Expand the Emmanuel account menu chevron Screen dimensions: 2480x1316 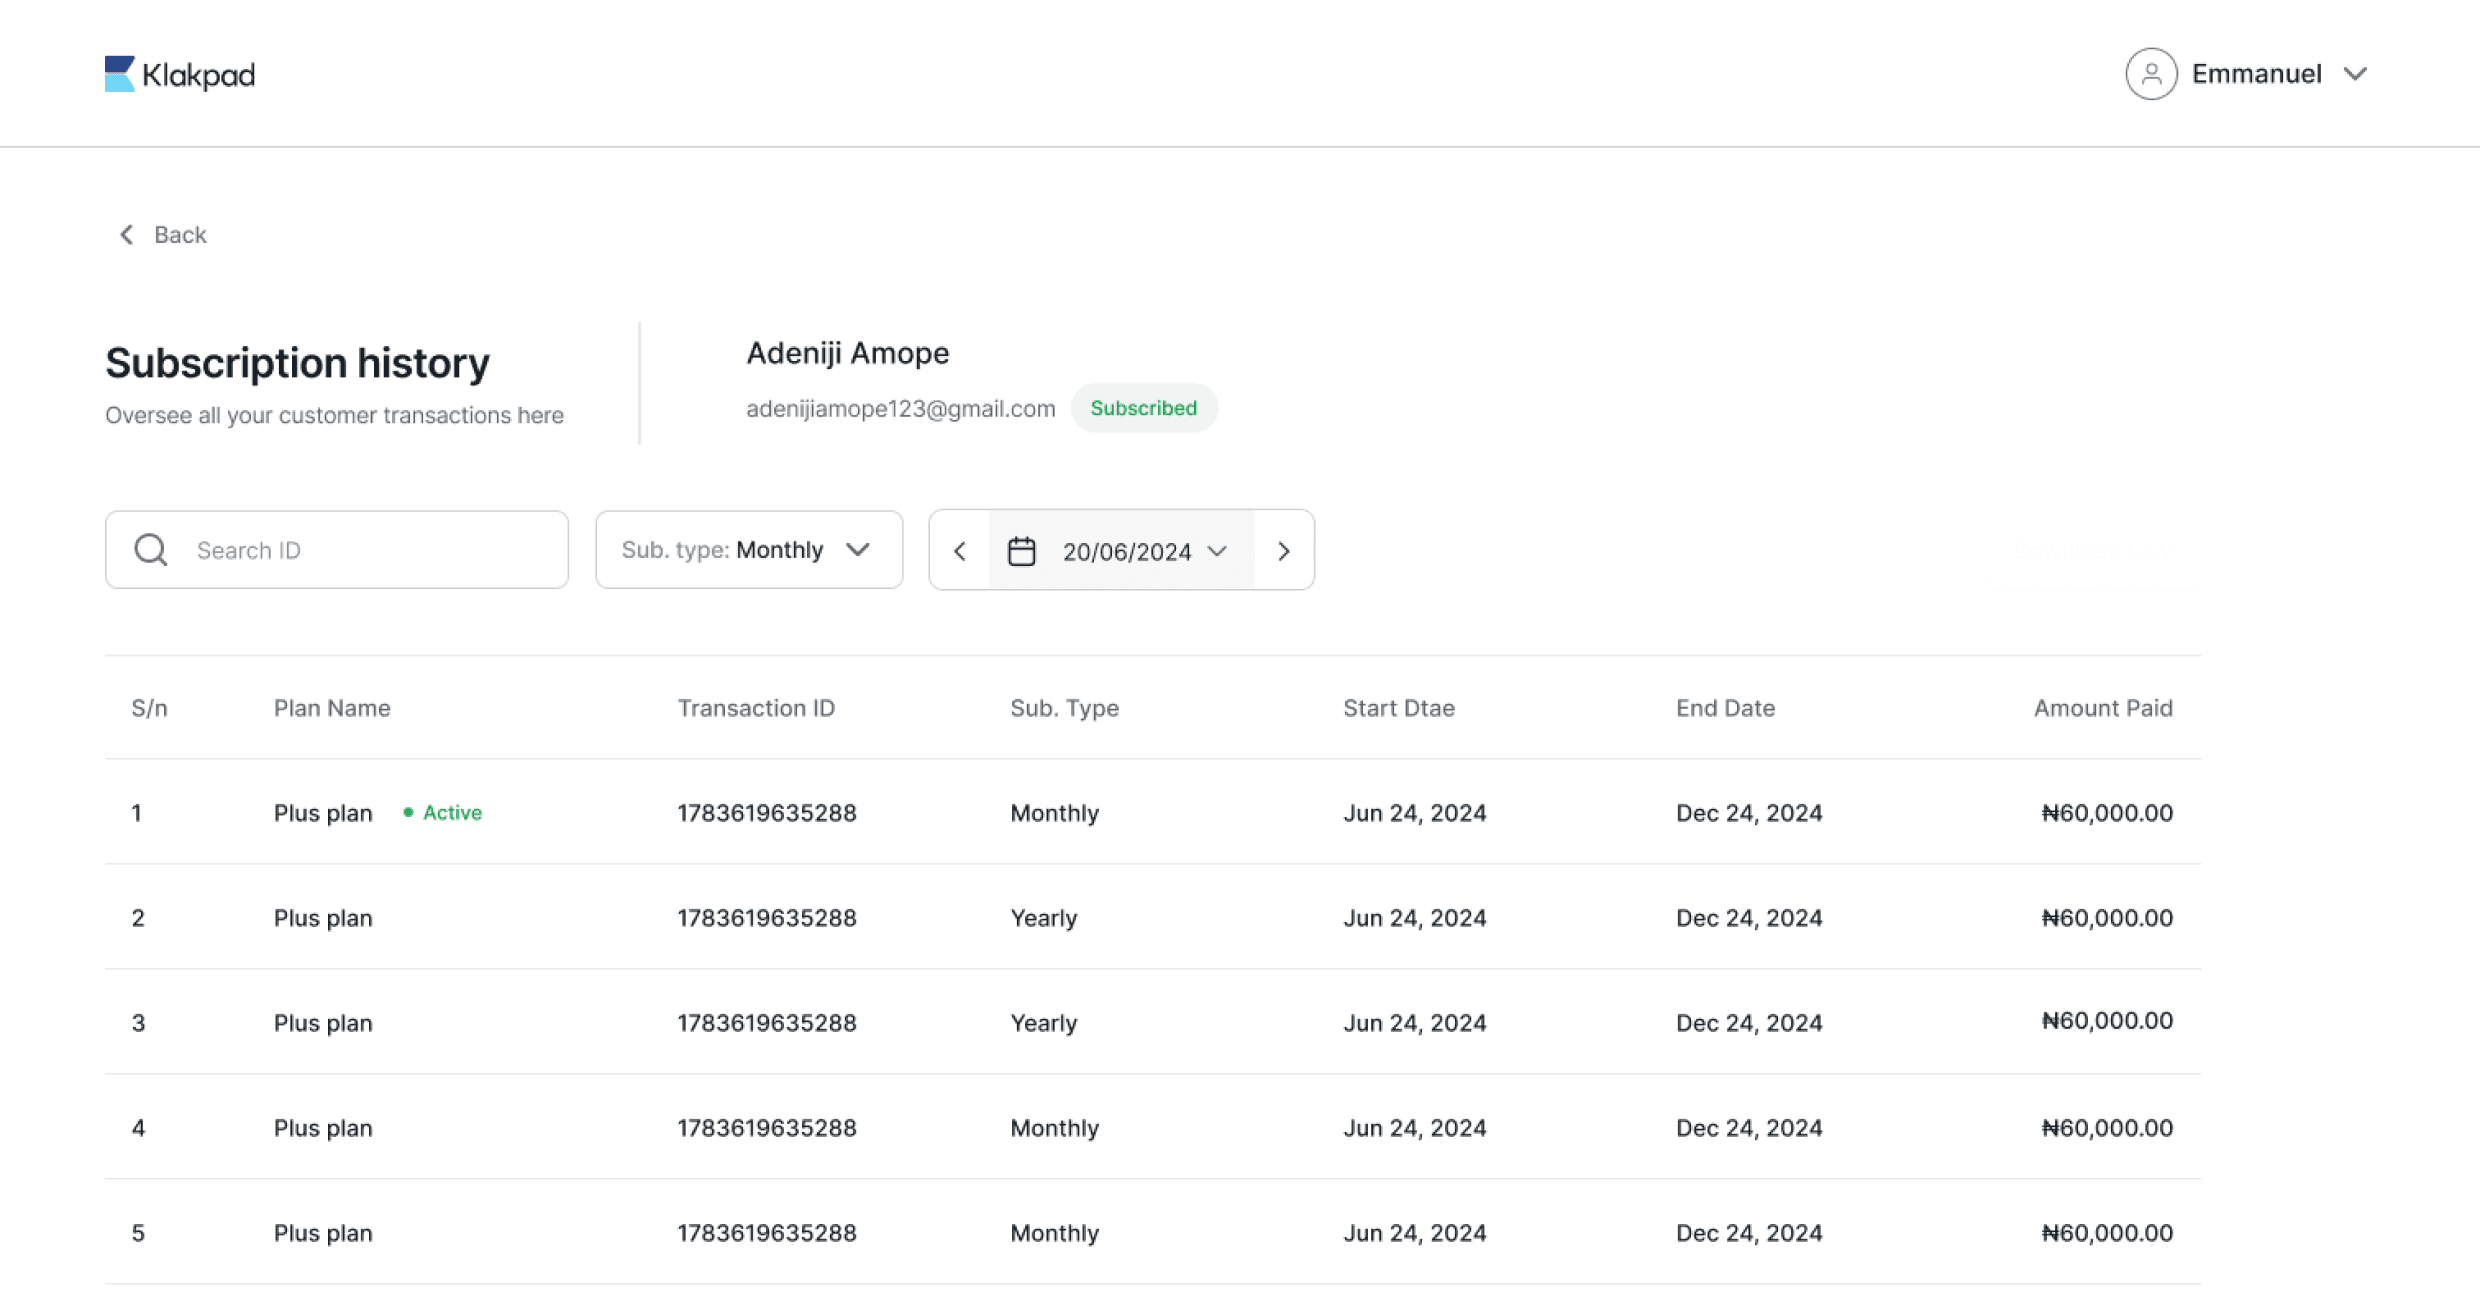pyautogui.click(x=2355, y=74)
